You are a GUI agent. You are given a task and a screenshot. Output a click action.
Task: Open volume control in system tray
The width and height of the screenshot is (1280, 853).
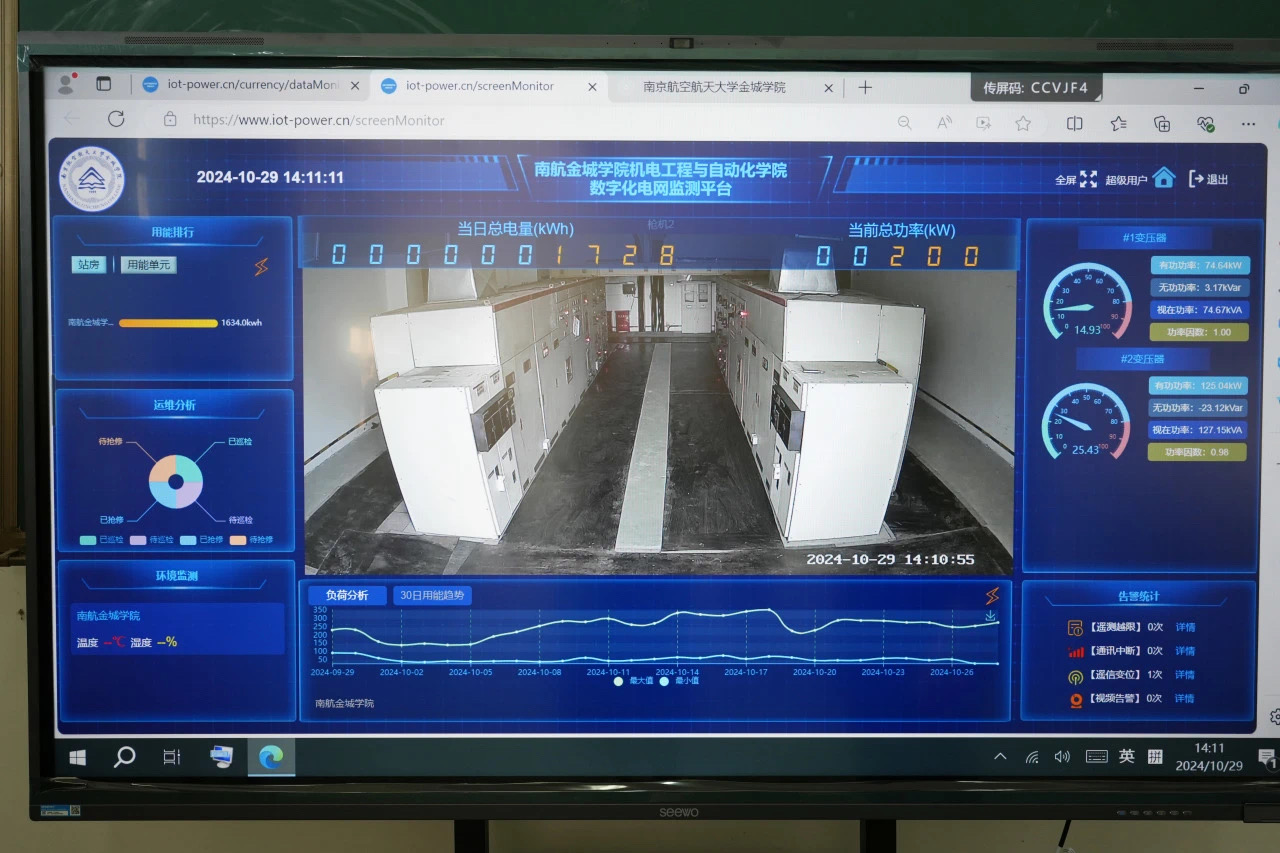click(x=1061, y=757)
